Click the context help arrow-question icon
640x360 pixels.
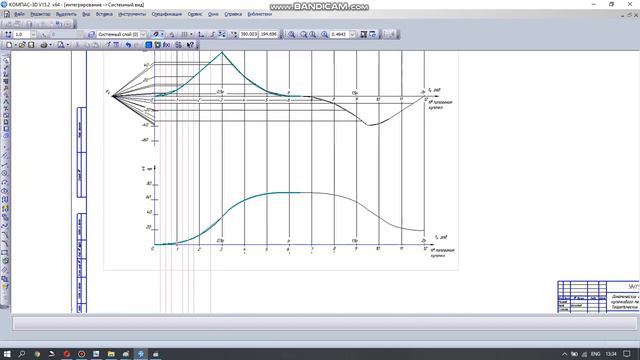190,45
